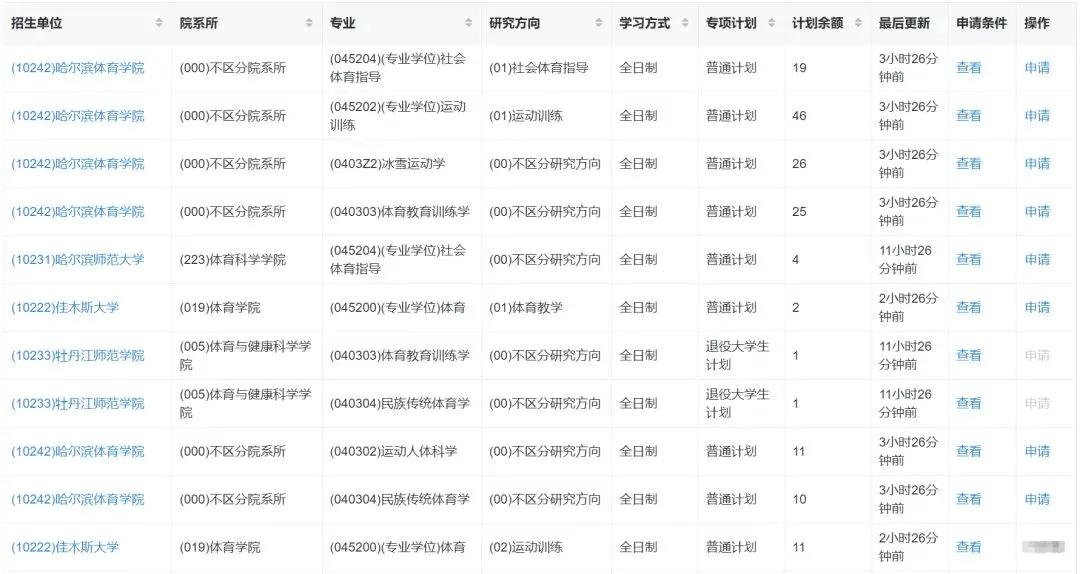Select cell (01)体育教学

pyautogui.click(x=526, y=307)
